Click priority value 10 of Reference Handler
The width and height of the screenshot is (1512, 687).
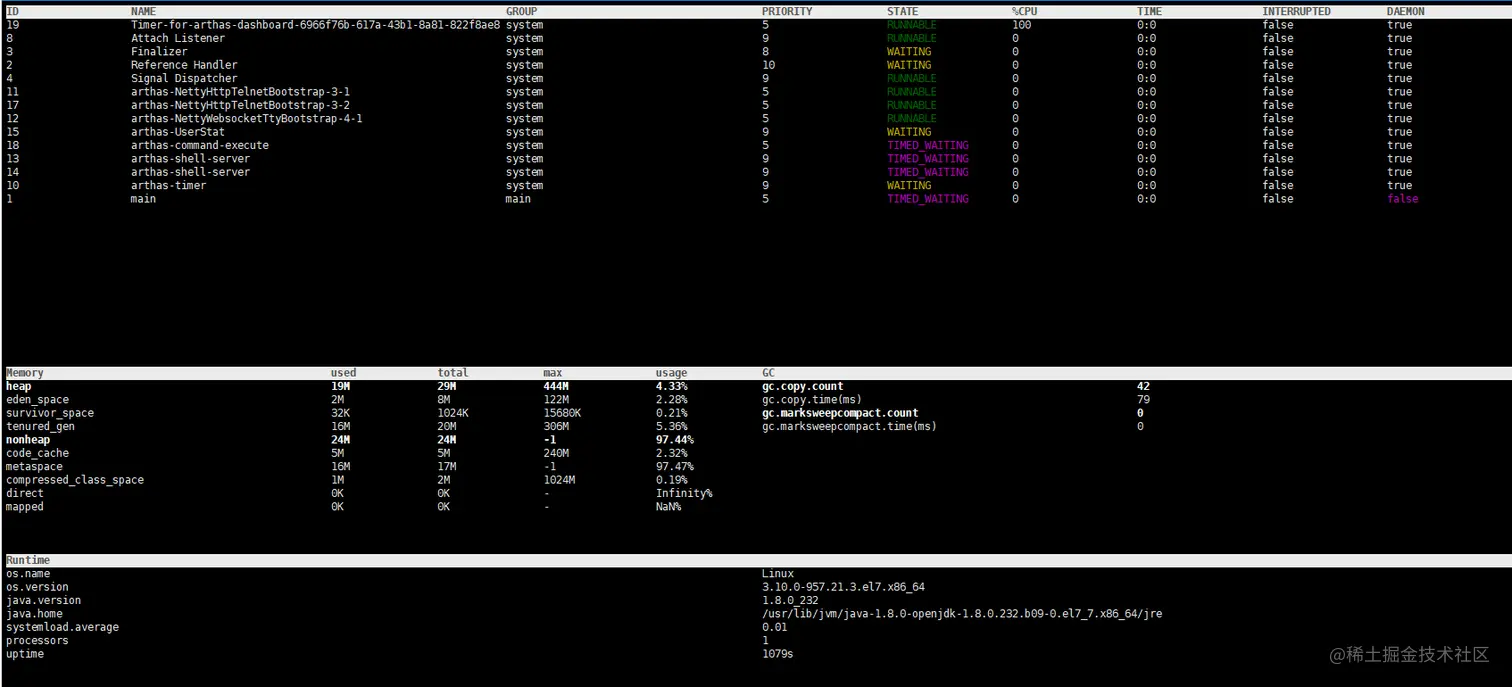(768, 65)
